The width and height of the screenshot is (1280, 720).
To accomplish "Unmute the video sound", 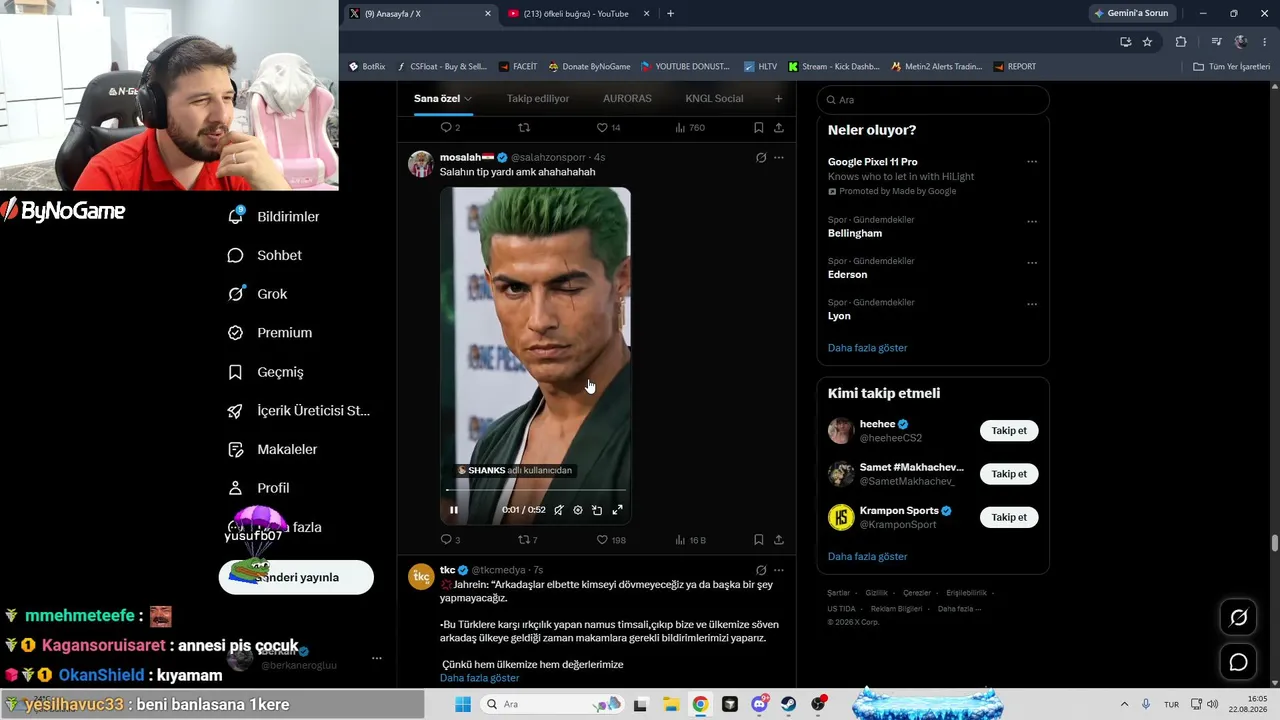I will [559, 510].
